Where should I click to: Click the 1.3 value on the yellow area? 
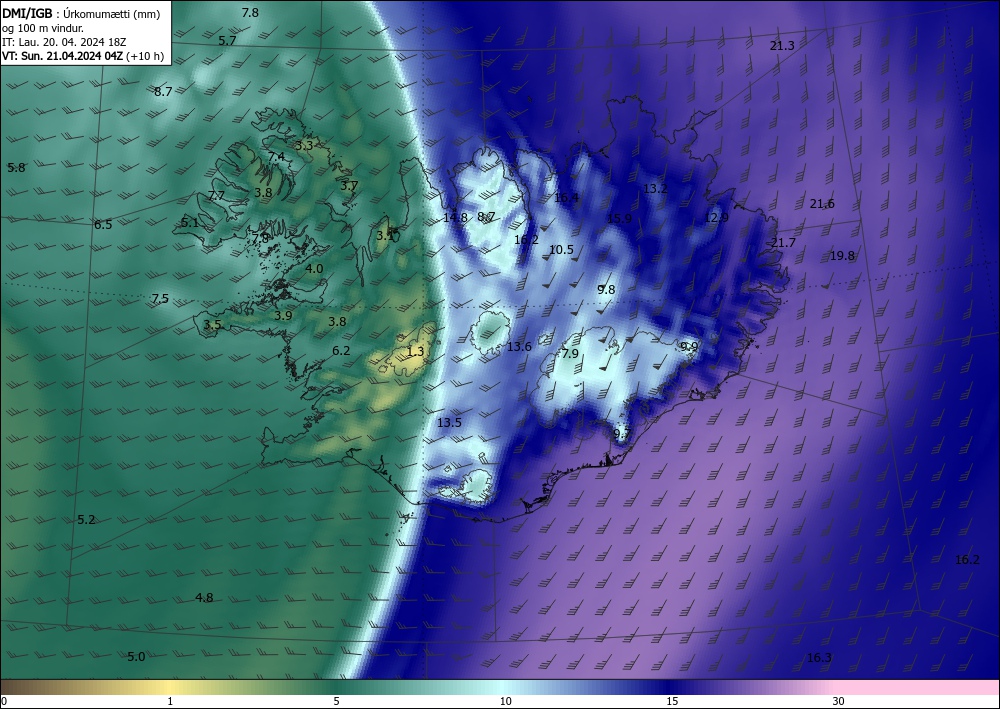click(x=415, y=351)
